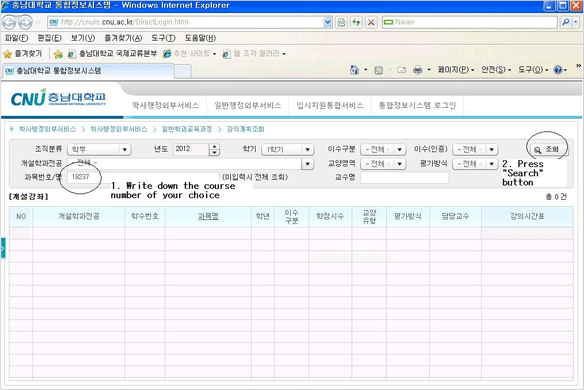Open the 보기(V) menu

pyautogui.click(x=83, y=38)
